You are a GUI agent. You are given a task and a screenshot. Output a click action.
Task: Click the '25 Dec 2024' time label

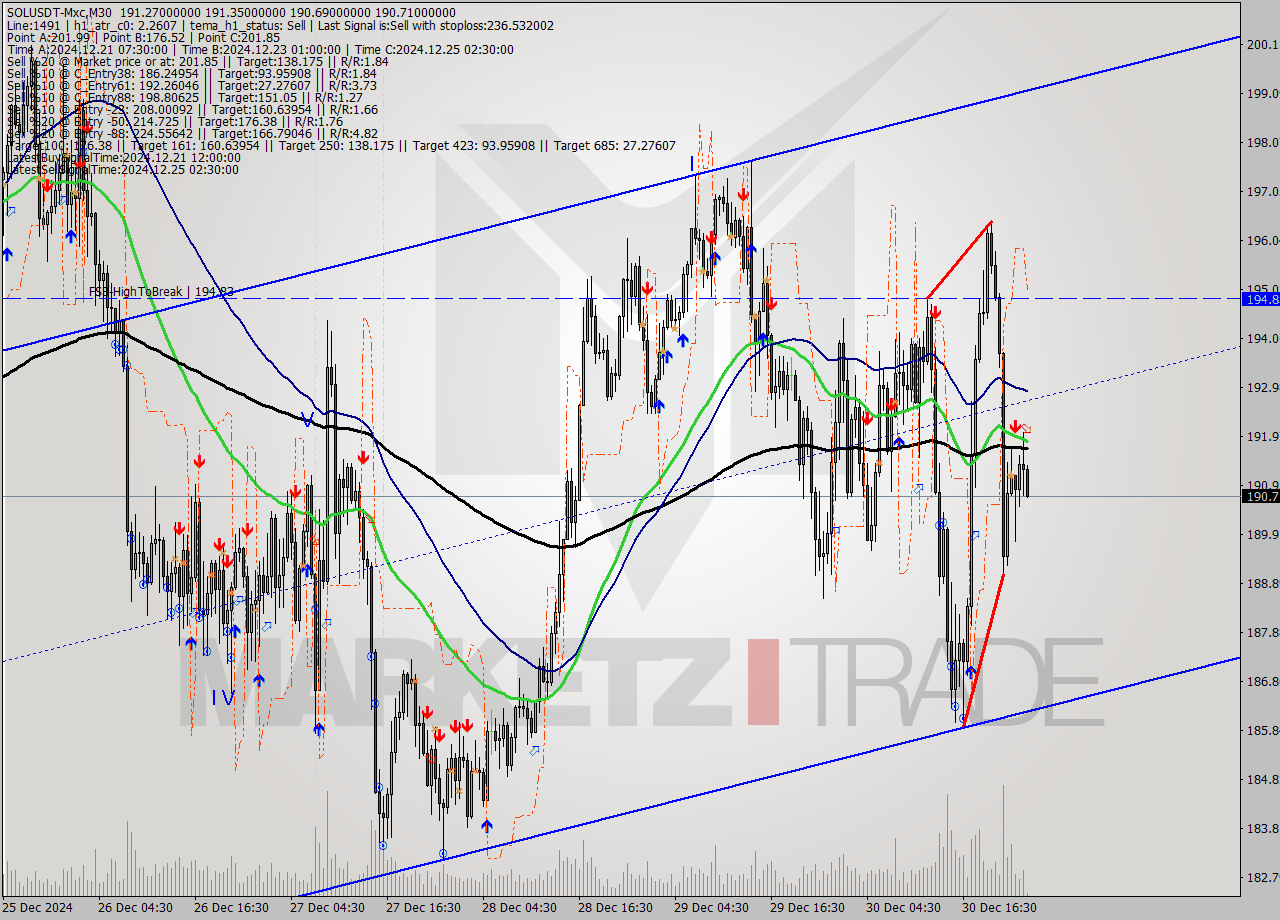[37, 908]
